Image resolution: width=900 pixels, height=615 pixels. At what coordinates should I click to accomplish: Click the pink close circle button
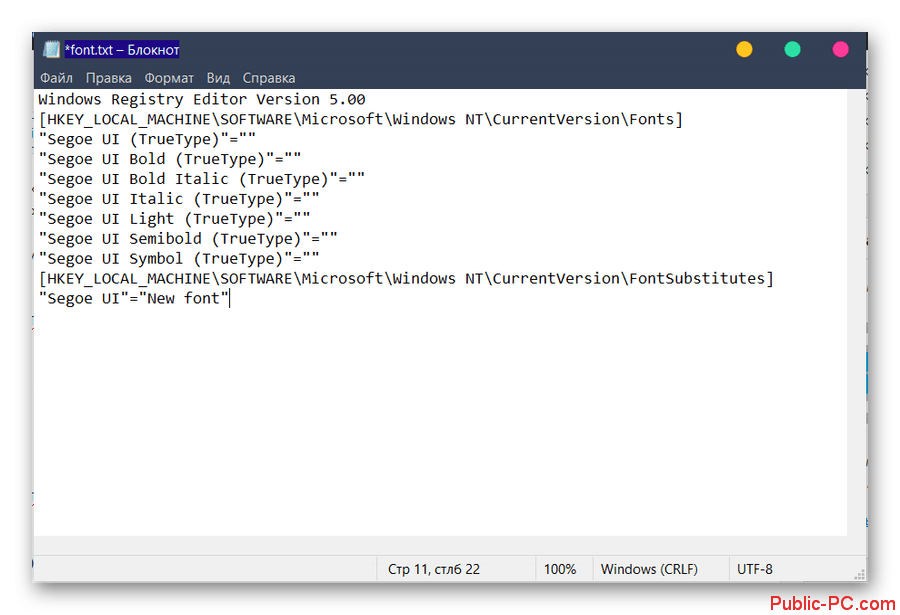click(840, 49)
